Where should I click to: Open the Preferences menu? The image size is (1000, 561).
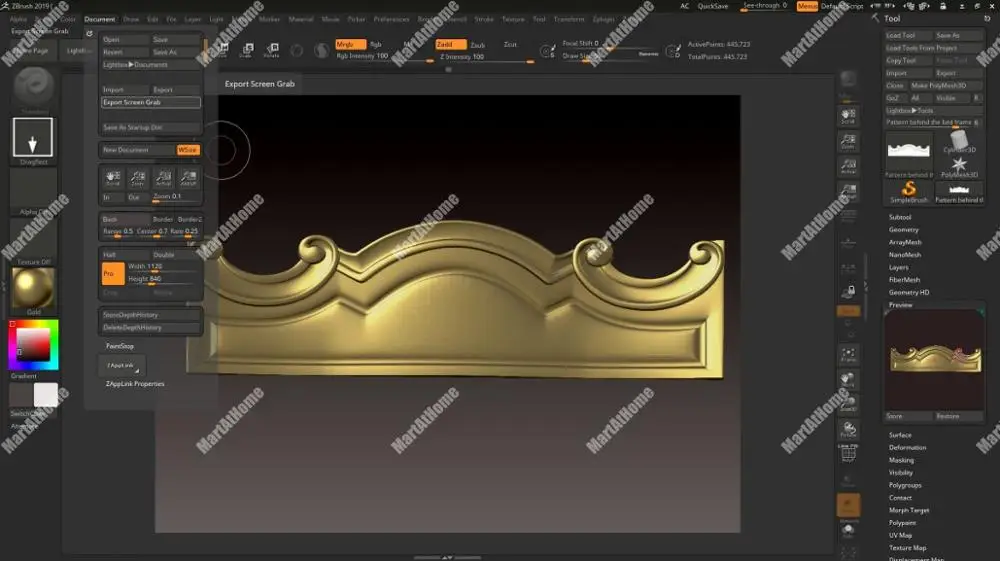pos(391,19)
